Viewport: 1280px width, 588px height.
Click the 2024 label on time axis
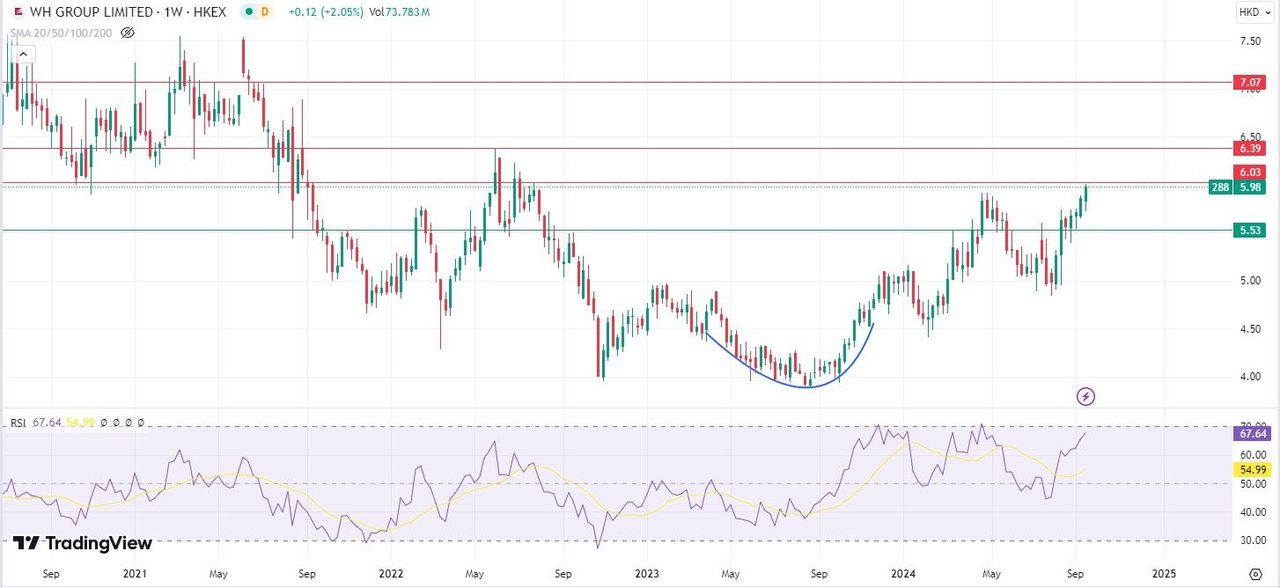[x=903, y=574]
